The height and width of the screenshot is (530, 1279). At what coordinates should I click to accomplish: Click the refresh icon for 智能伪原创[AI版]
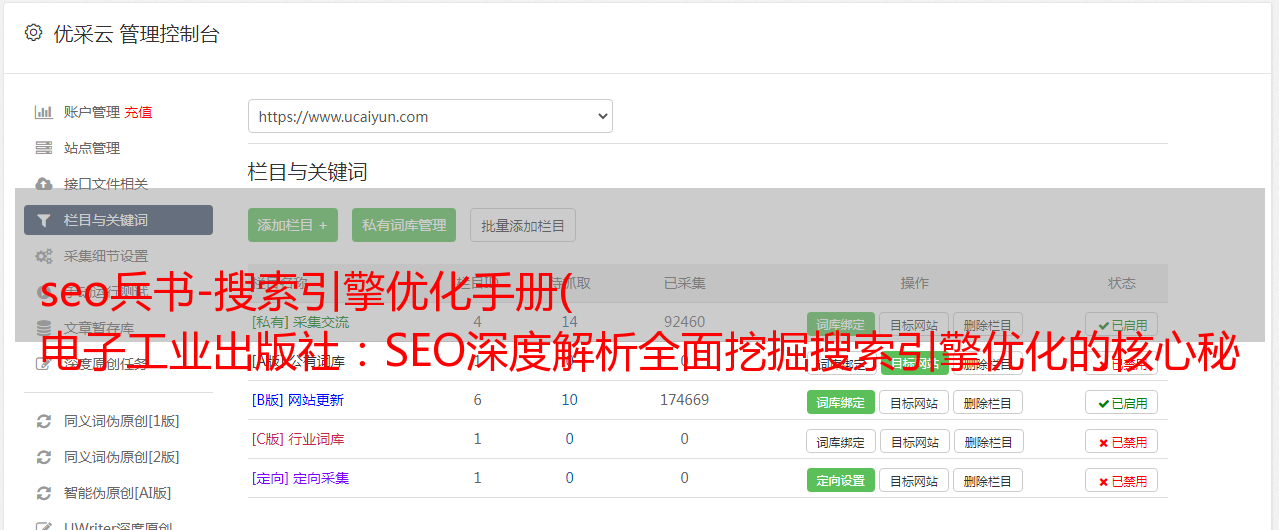point(44,493)
